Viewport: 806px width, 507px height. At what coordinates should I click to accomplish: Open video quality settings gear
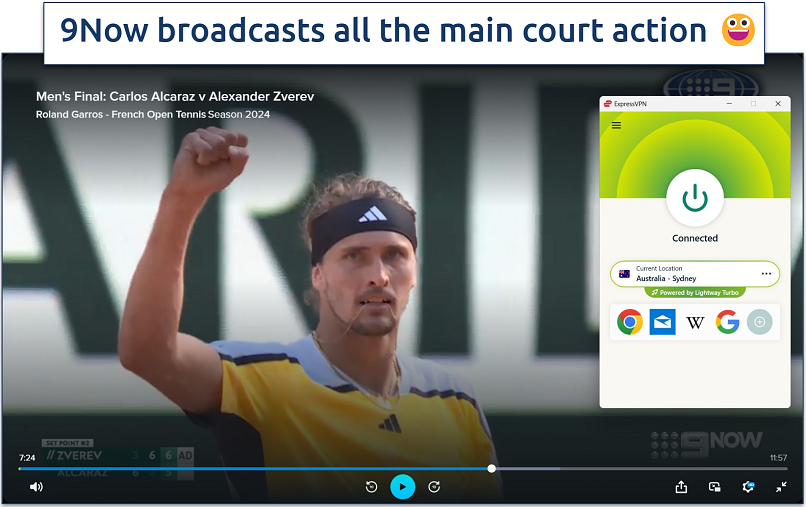click(x=748, y=486)
